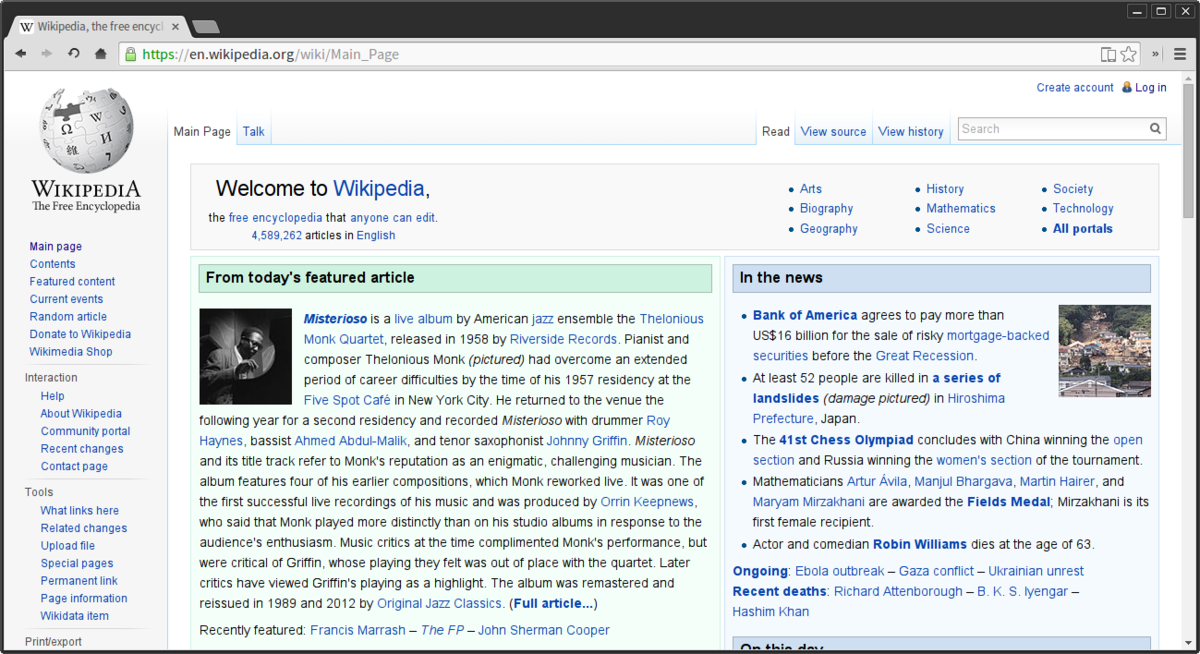Image resolution: width=1200 pixels, height=654 pixels.
Task: Open the Print/export section expander
Action: click(x=52, y=641)
